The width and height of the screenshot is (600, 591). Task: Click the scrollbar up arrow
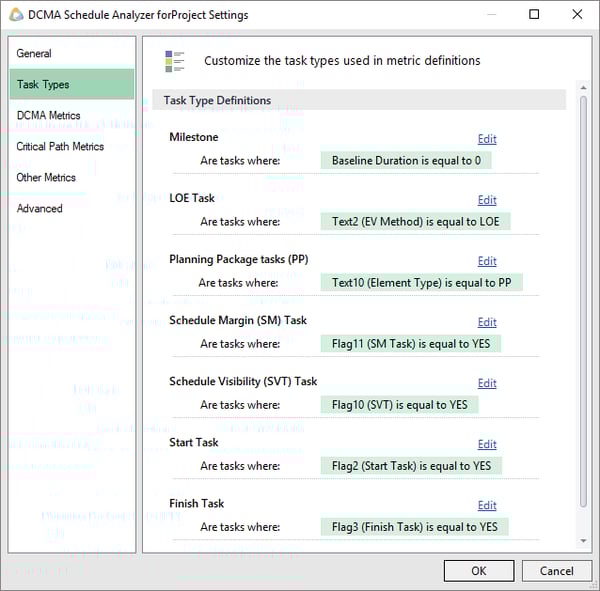pos(583,88)
